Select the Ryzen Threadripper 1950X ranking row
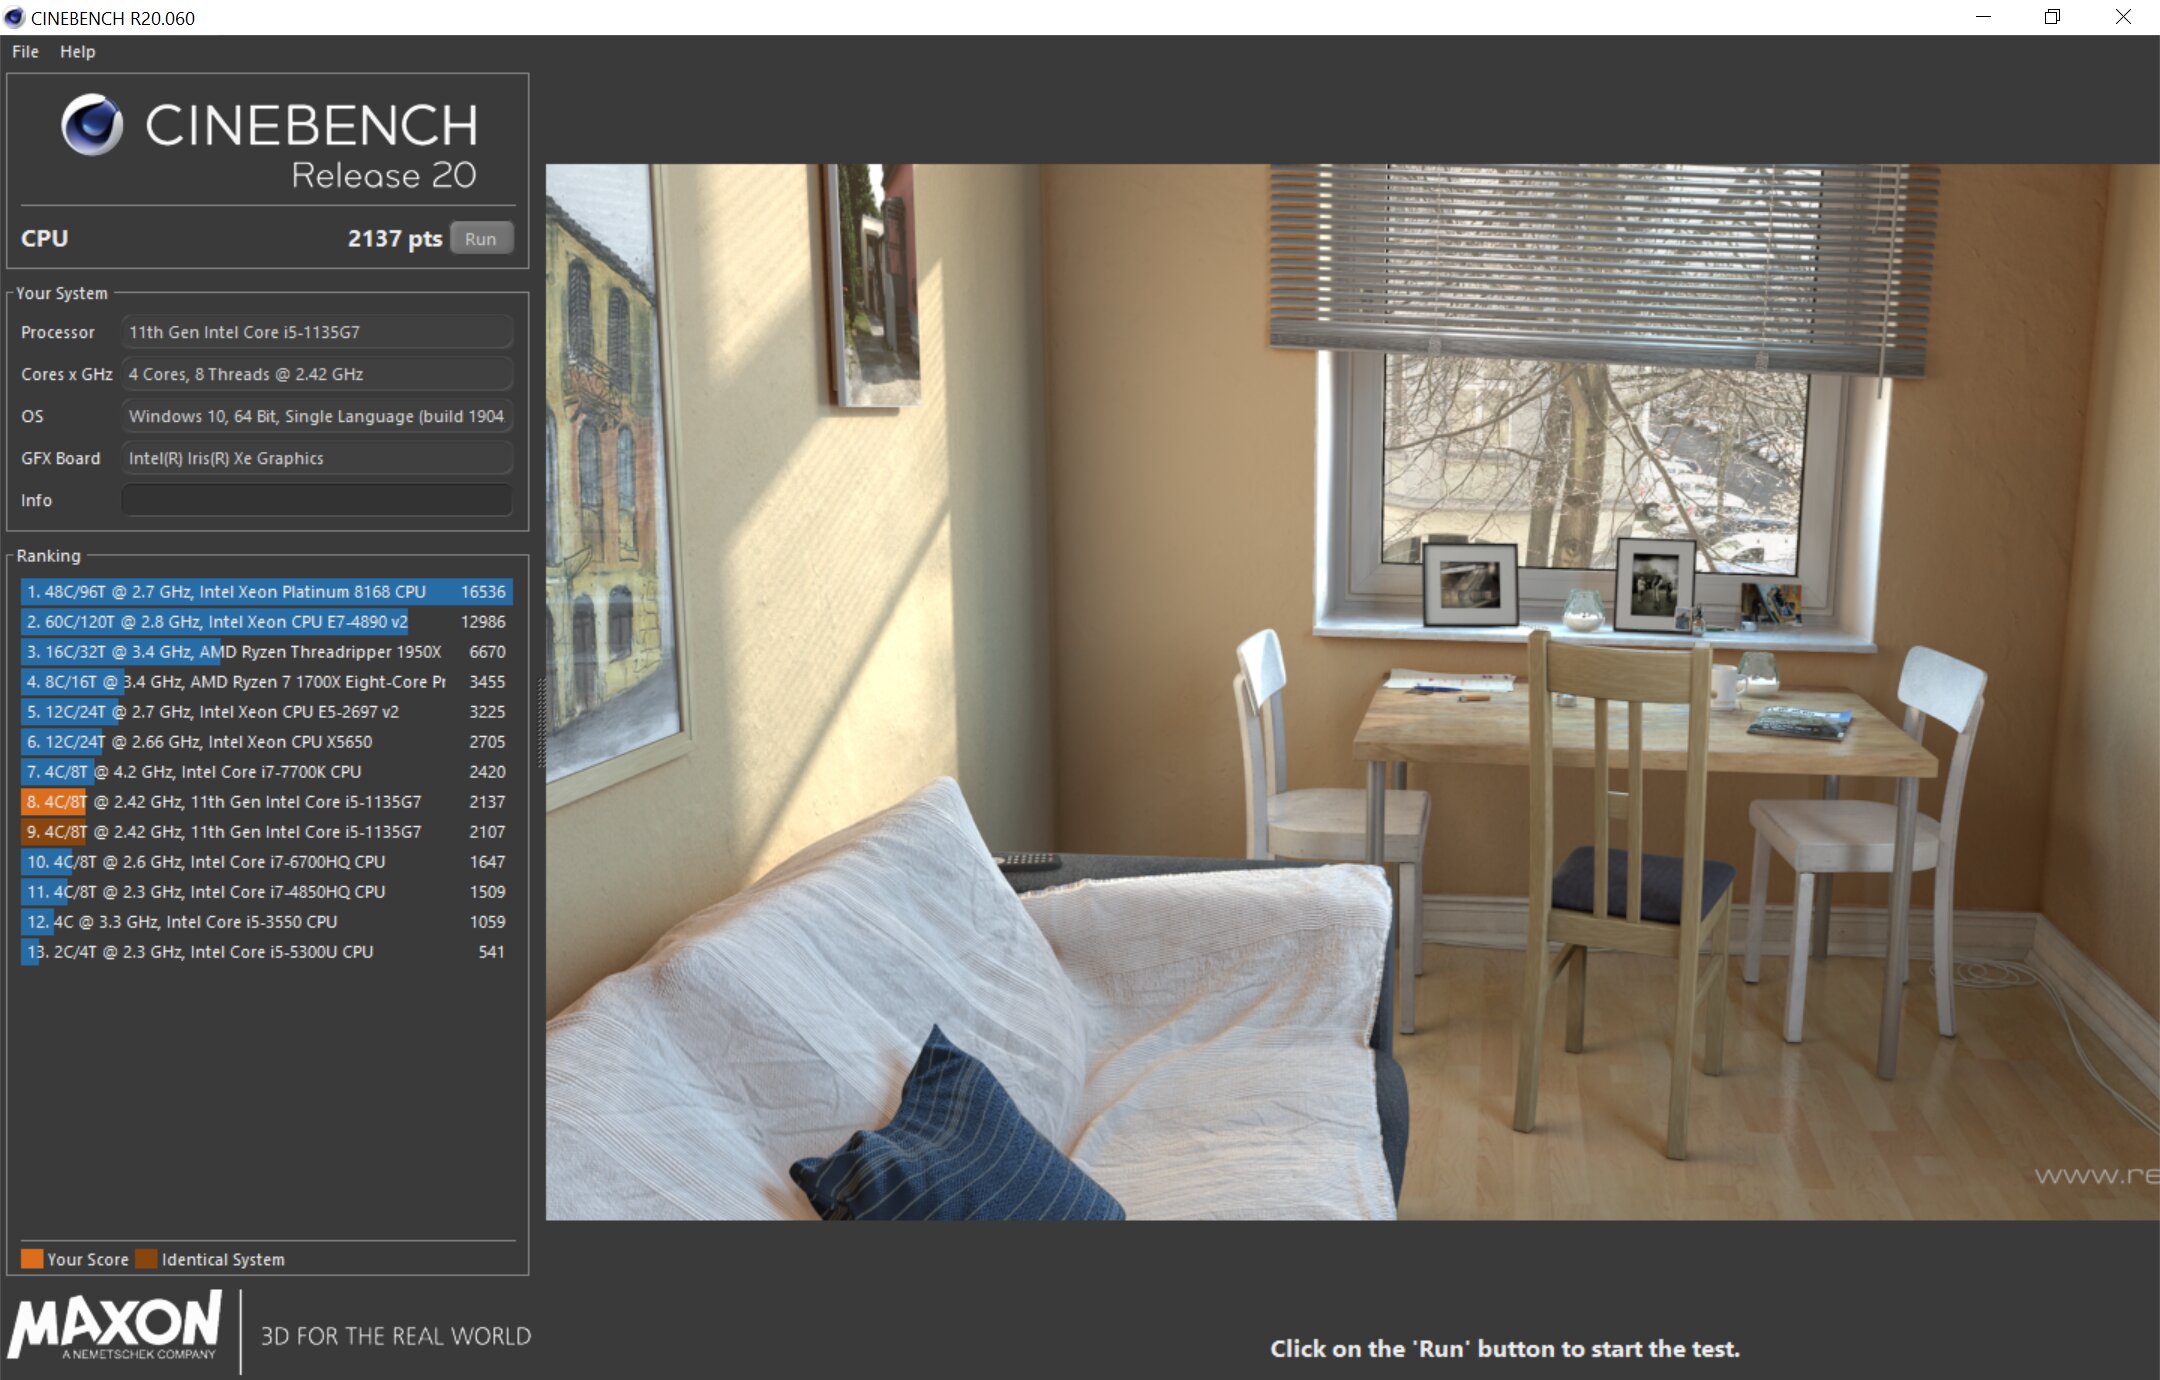This screenshot has height=1380, width=2160. click(x=266, y=652)
